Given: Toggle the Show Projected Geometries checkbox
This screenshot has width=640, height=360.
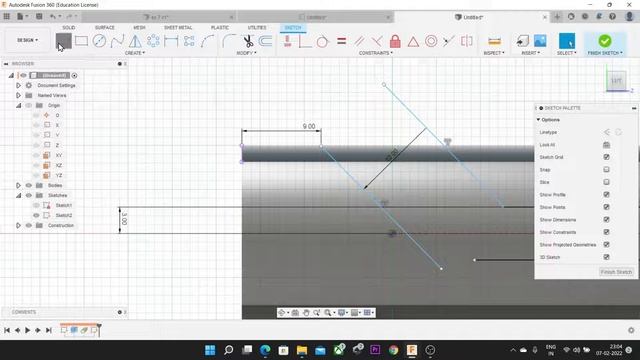Looking at the screenshot, I should tap(606, 244).
